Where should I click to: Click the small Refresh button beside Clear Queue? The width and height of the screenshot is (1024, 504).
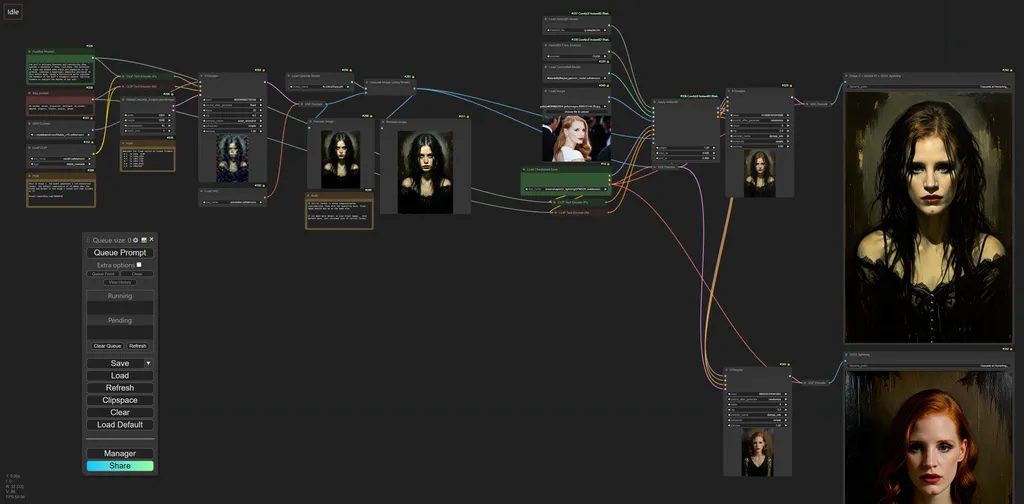138,346
